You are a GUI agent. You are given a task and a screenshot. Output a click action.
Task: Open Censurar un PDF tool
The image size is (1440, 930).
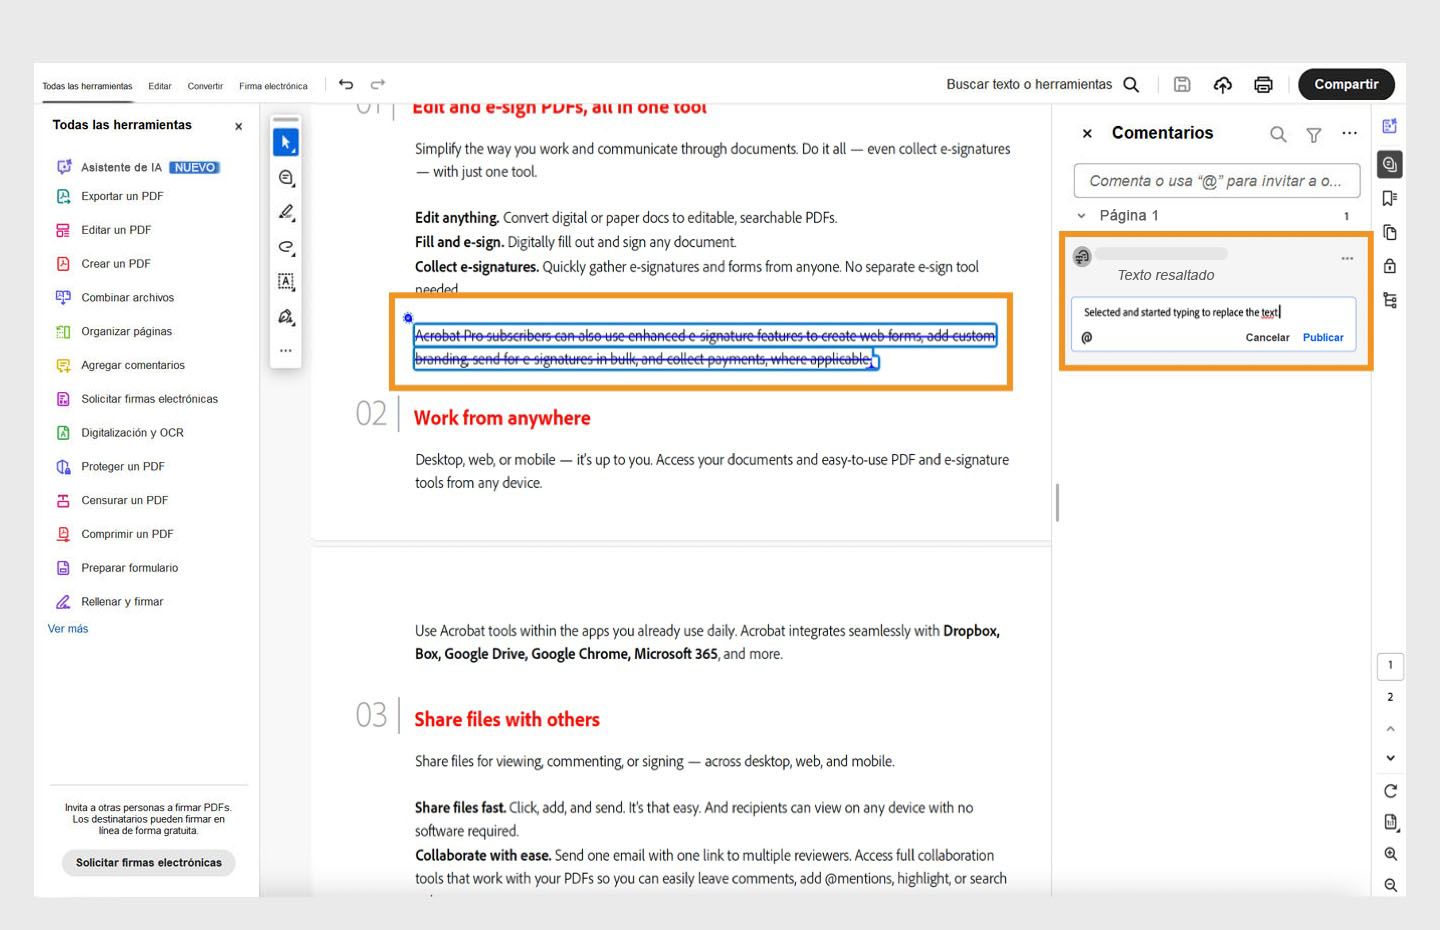pos(112,501)
